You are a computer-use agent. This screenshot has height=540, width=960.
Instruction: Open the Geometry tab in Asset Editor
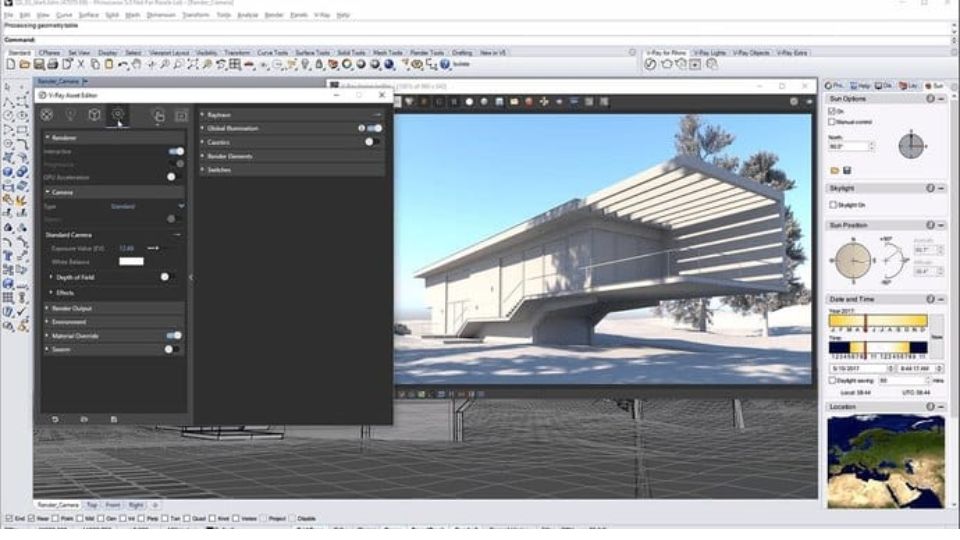(x=94, y=114)
